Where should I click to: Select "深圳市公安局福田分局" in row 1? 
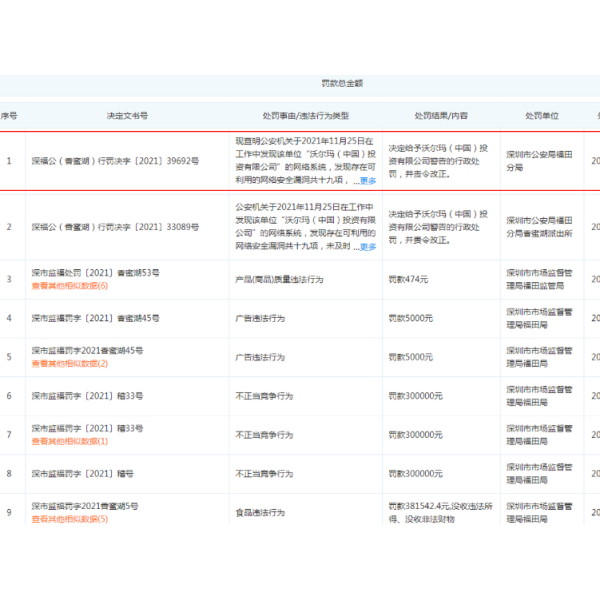[x=540, y=161]
